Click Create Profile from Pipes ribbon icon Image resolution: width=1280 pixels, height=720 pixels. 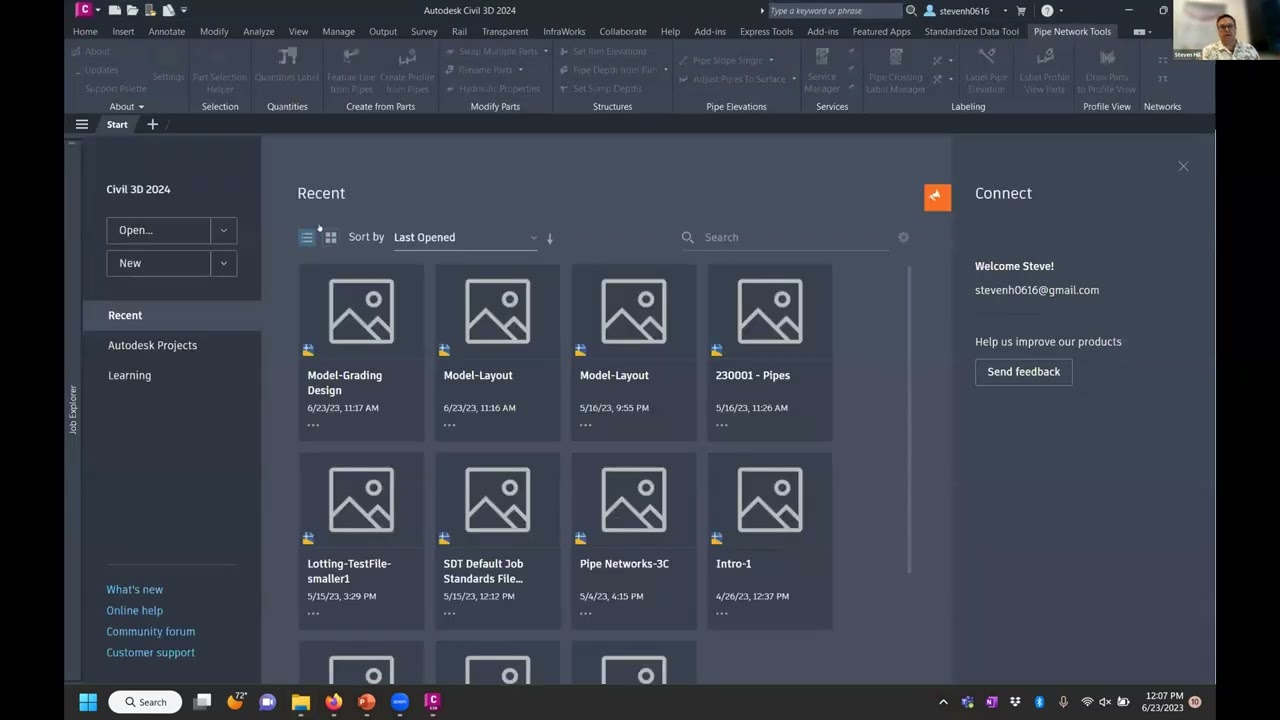[x=407, y=69]
